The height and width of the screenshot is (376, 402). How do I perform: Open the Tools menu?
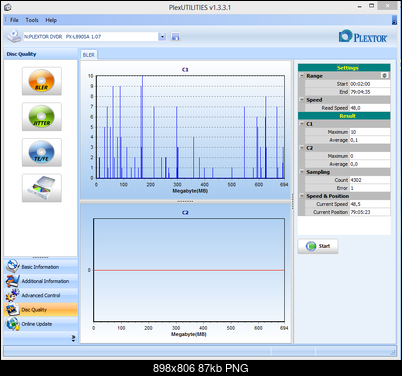(x=32, y=20)
